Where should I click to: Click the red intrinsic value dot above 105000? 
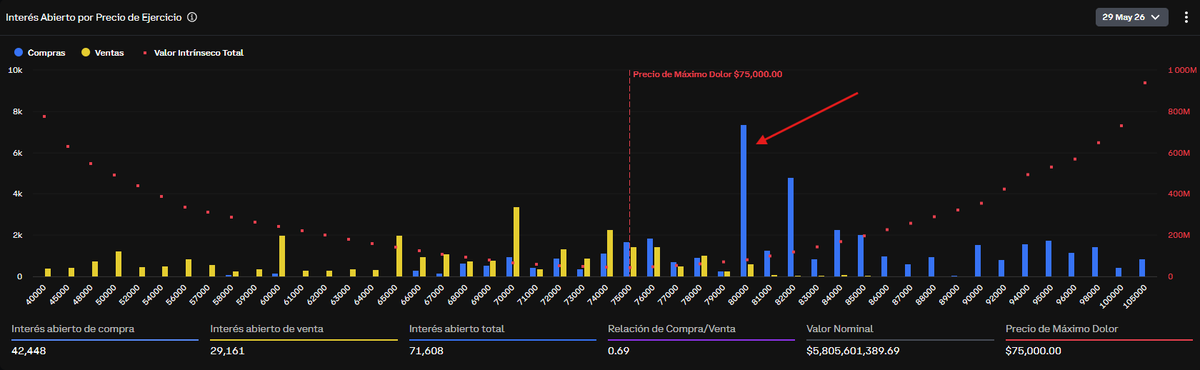point(1145,83)
